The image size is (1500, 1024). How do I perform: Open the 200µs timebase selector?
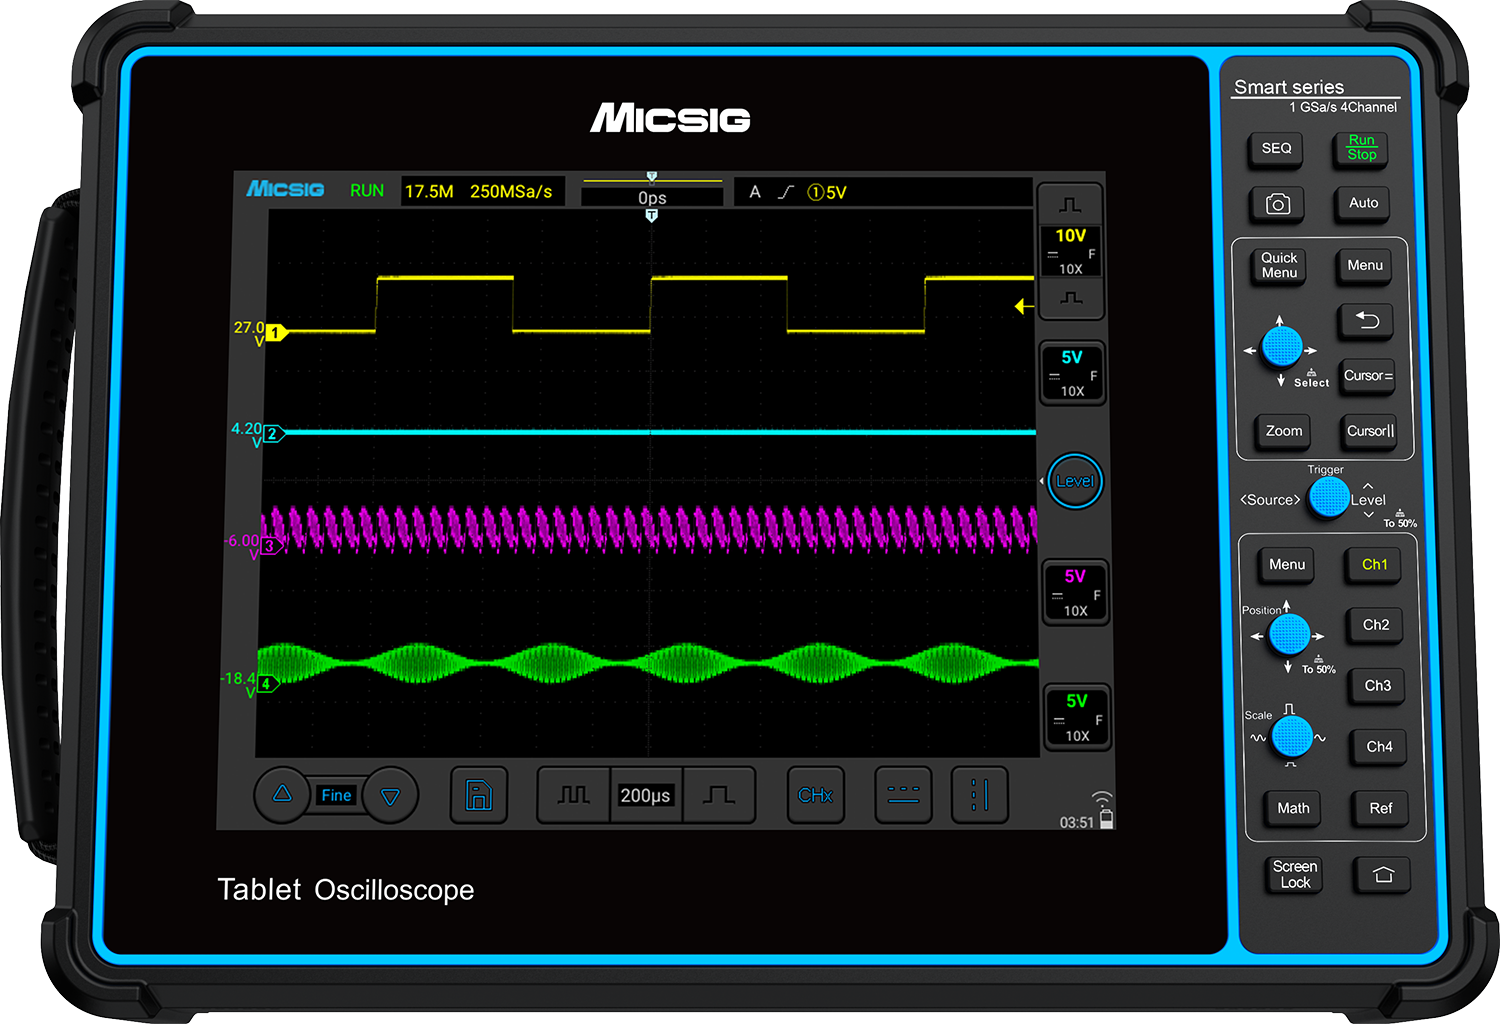click(645, 795)
